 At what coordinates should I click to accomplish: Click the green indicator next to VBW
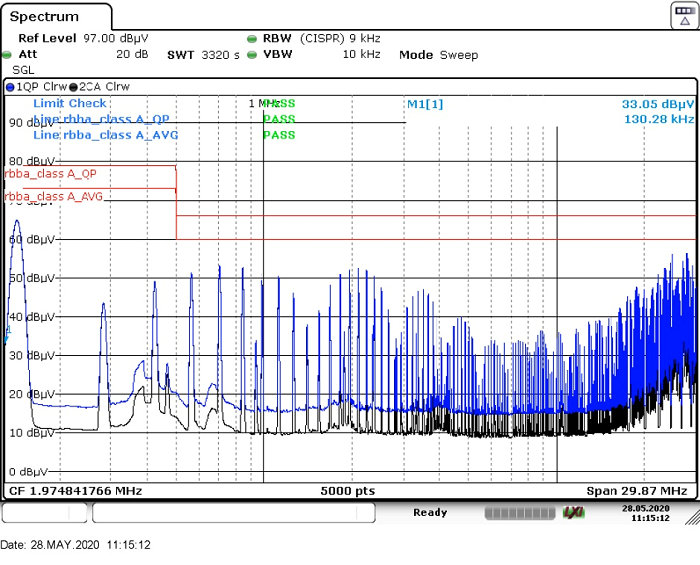click(x=252, y=55)
